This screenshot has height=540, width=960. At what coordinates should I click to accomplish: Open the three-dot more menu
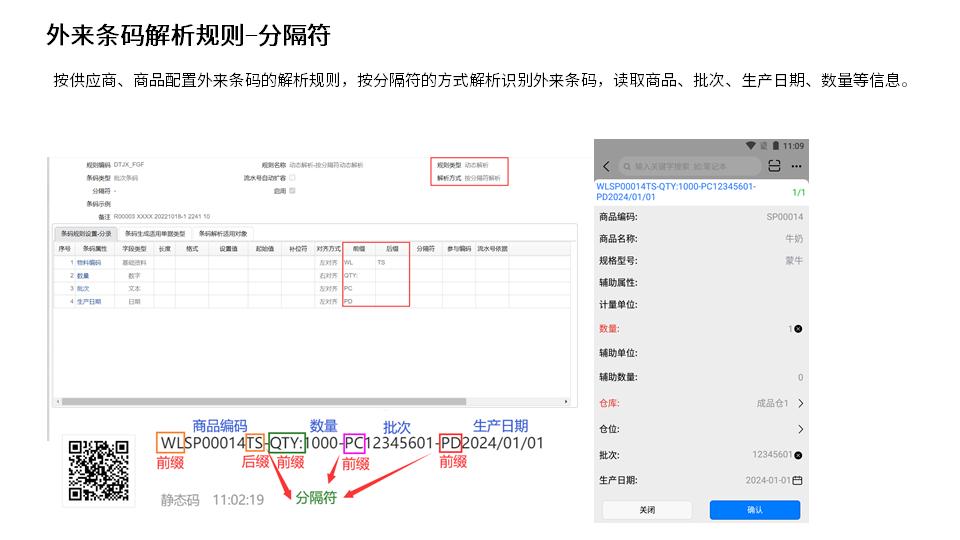[796, 166]
